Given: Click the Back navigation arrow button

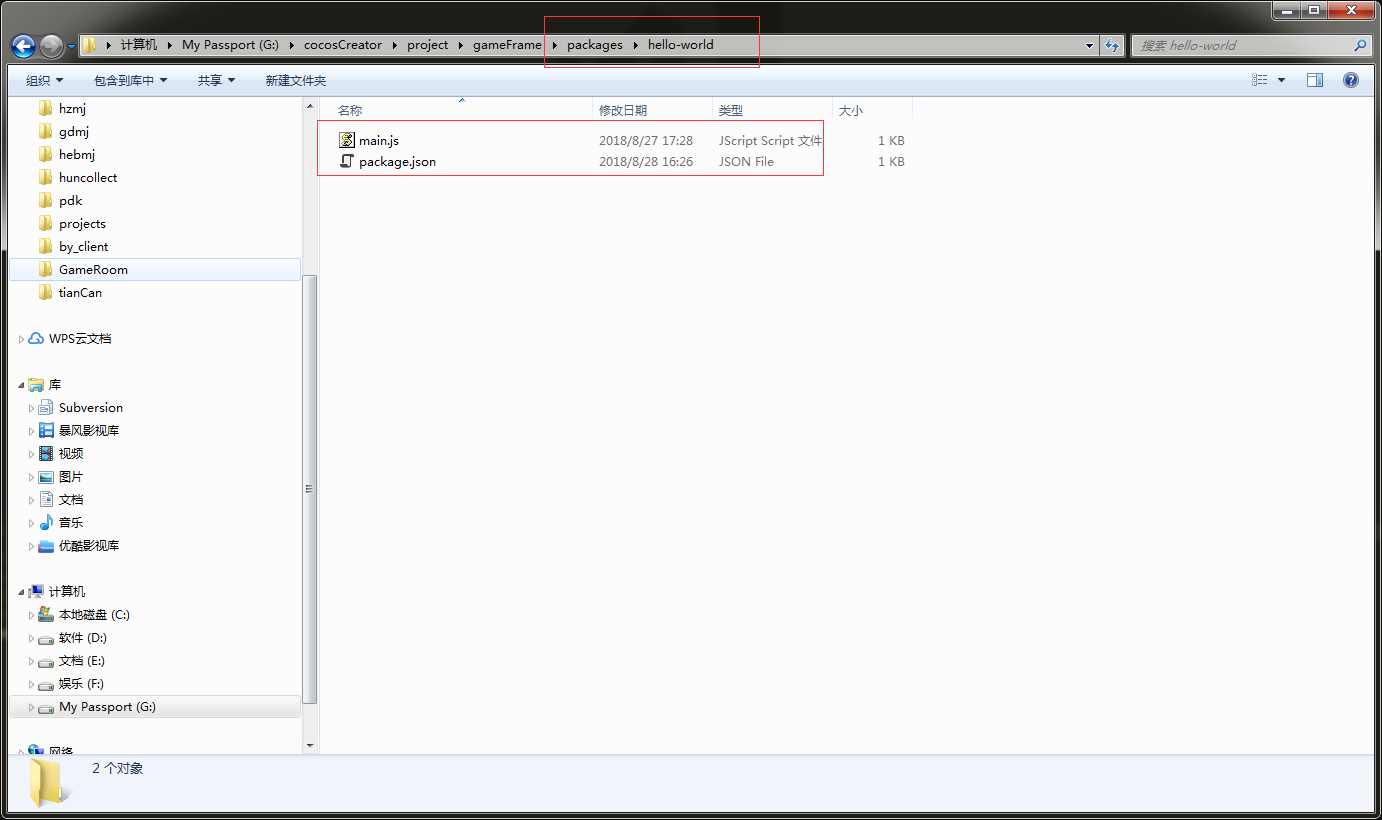Looking at the screenshot, I should 23,45.
